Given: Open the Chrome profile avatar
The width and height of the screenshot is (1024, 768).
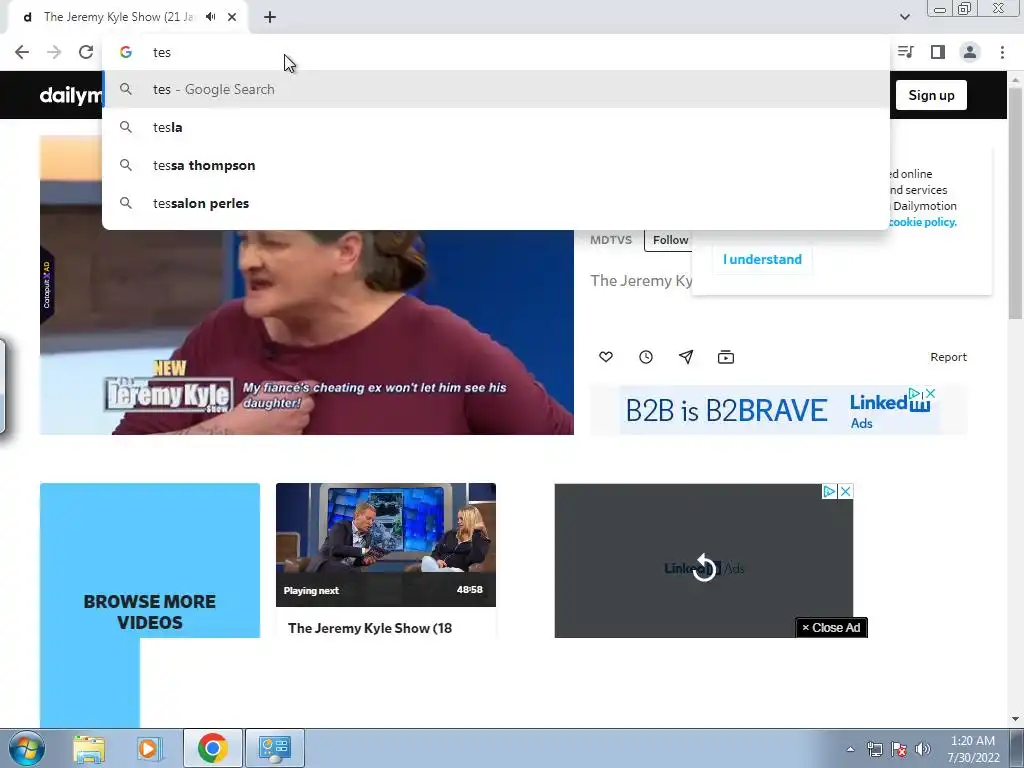Looking at the screenshot, I should [970, 52].
